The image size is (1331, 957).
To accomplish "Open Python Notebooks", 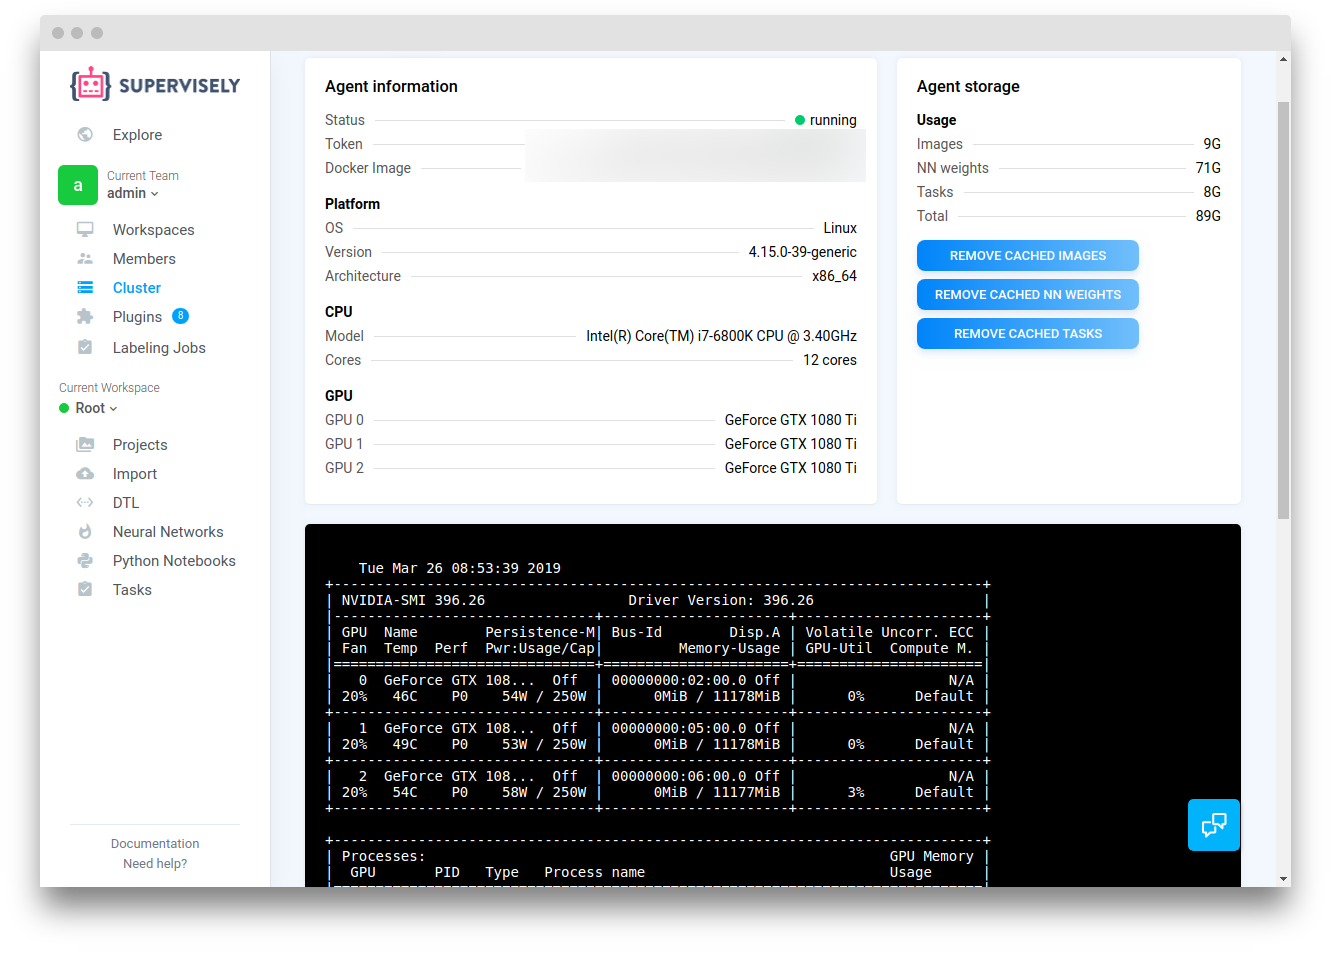I will click(174, 561).
